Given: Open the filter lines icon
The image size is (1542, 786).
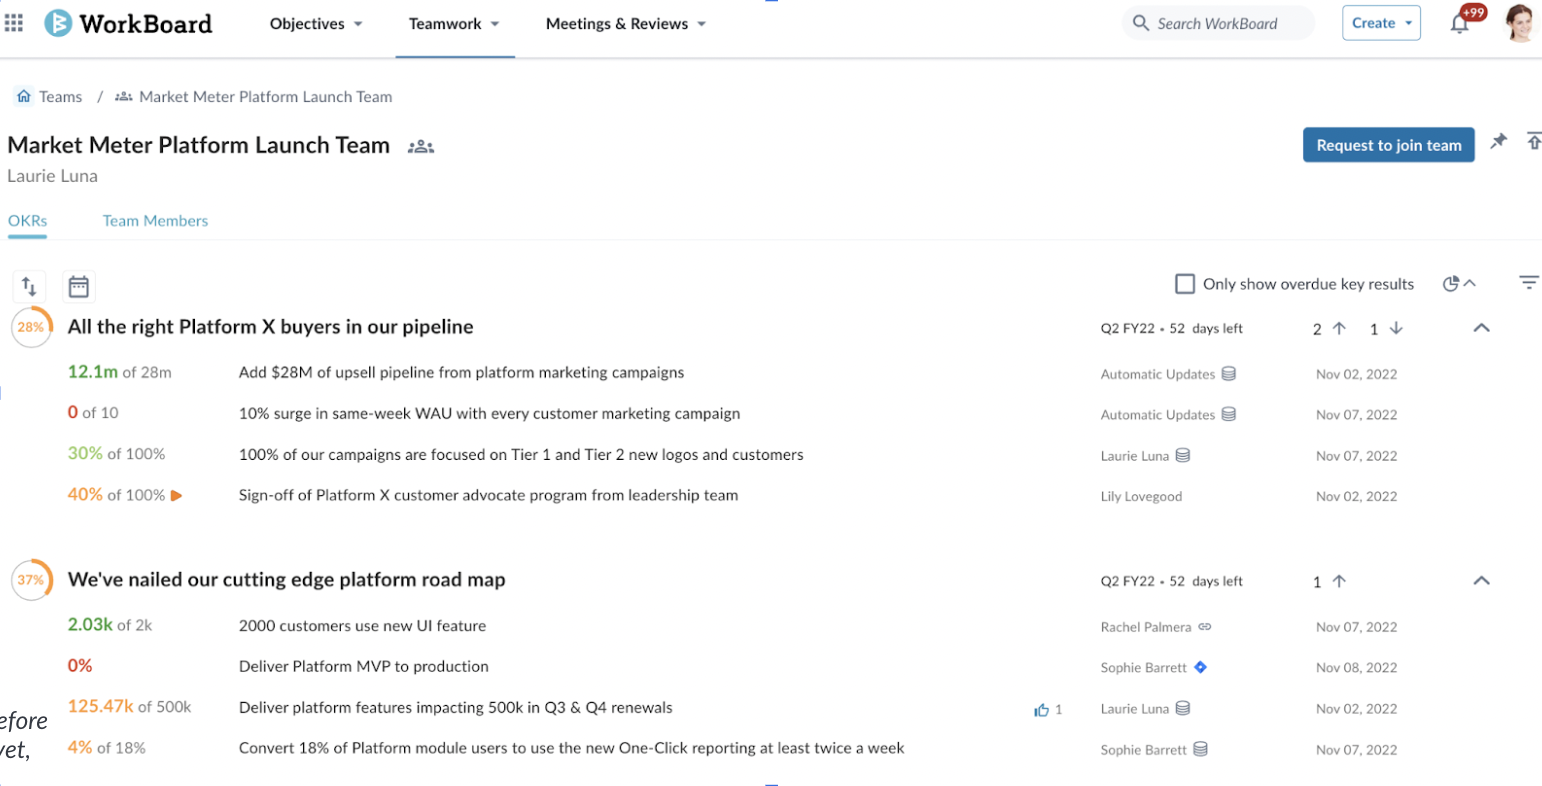Looking at the screenshot, I should pos(1529,283).
